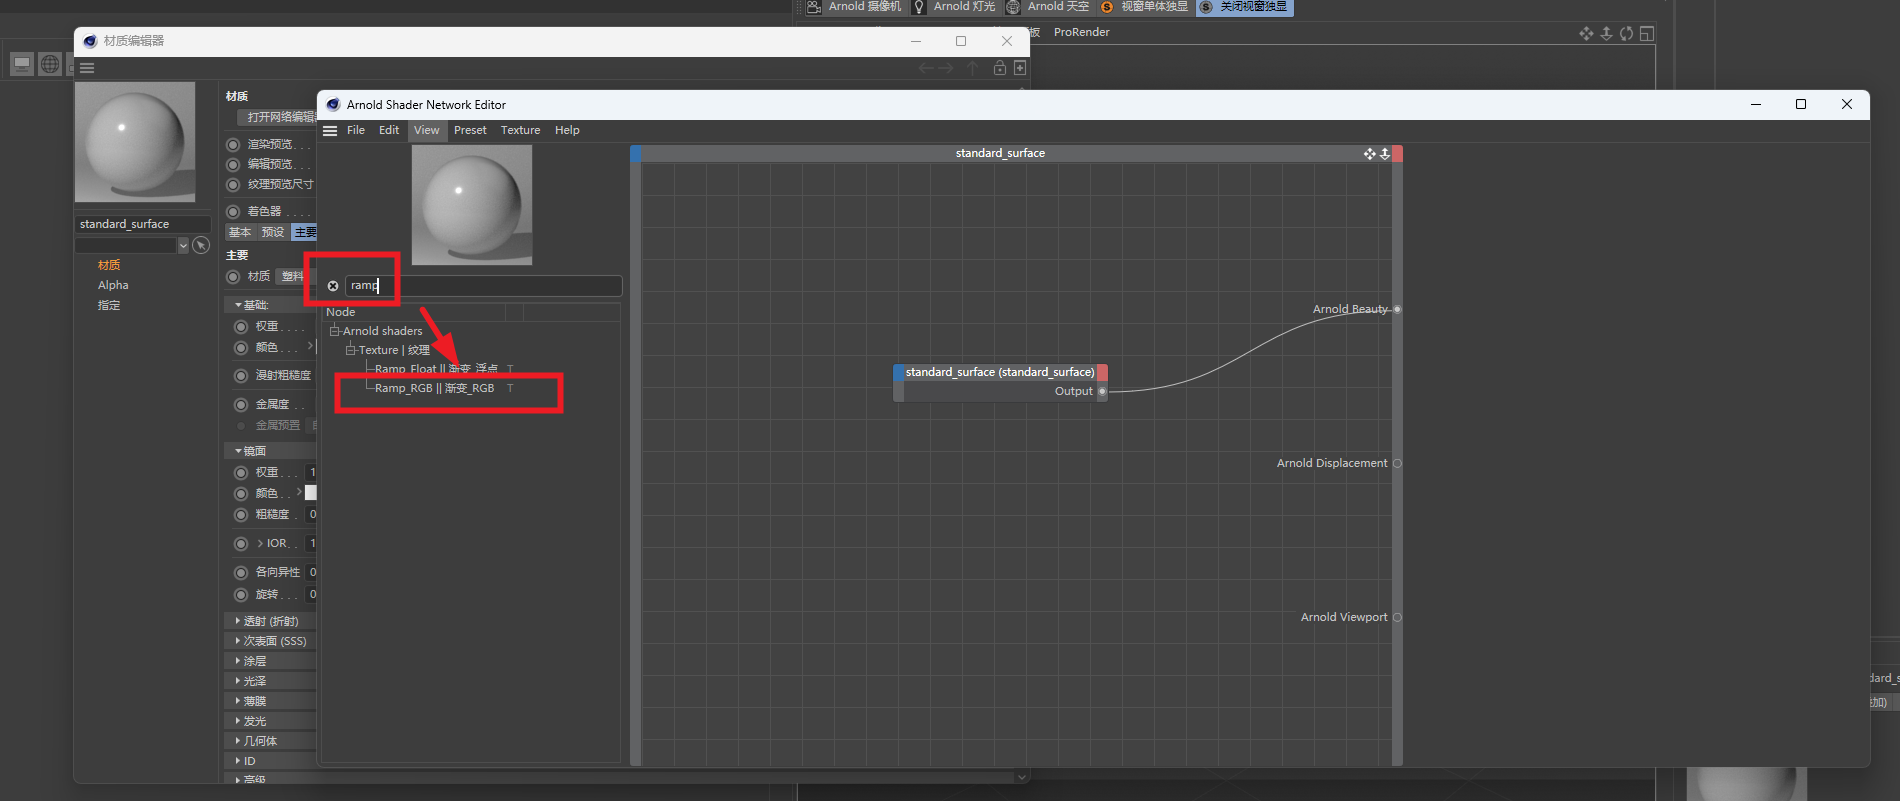Viewport: 1900px width, 801px height.
Task: Click the move icon in shader graph header
Action: click(1369, 154)
